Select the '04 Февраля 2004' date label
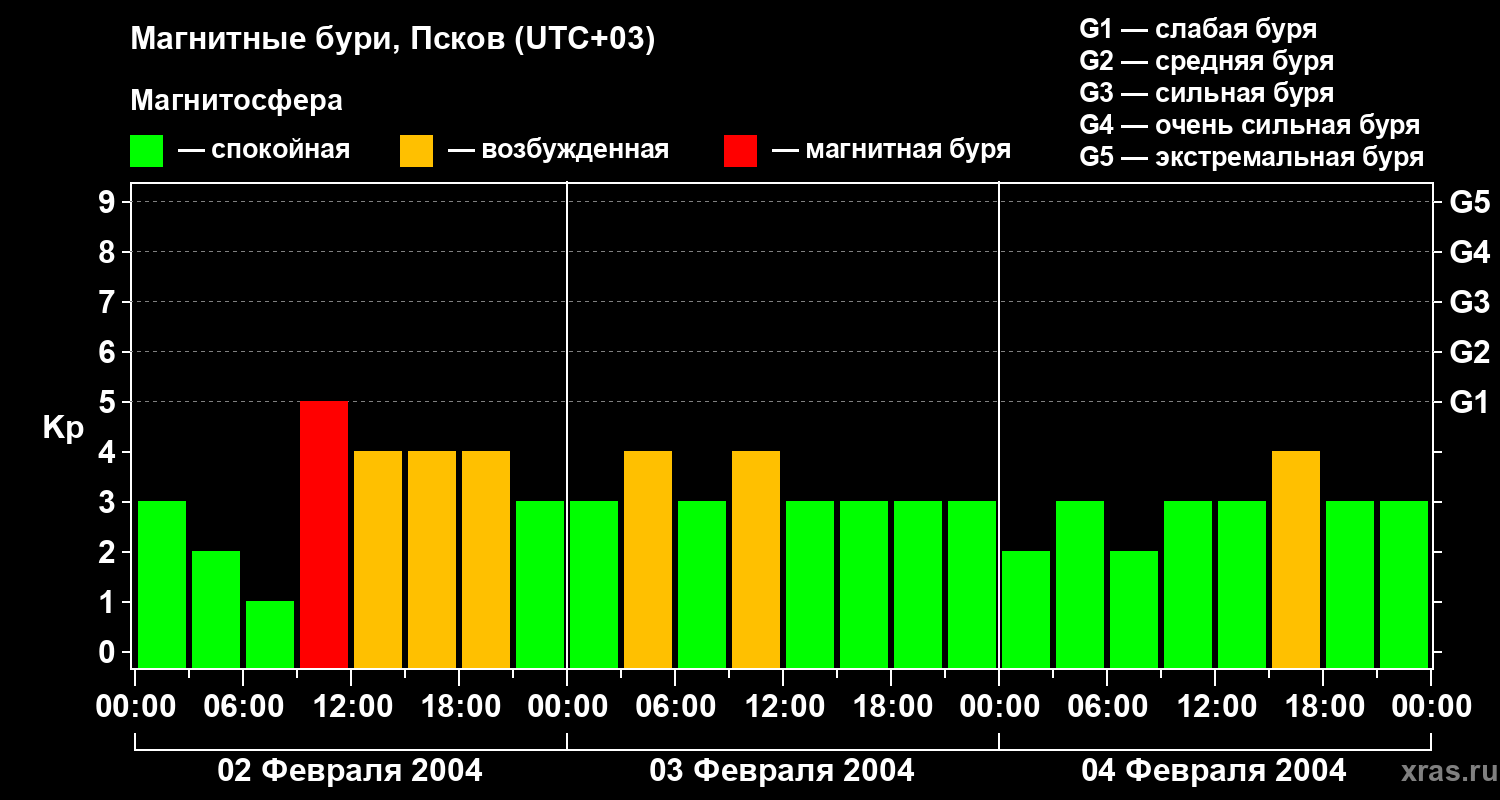Screen dimensions: 1500x800 coord(1214,771)
